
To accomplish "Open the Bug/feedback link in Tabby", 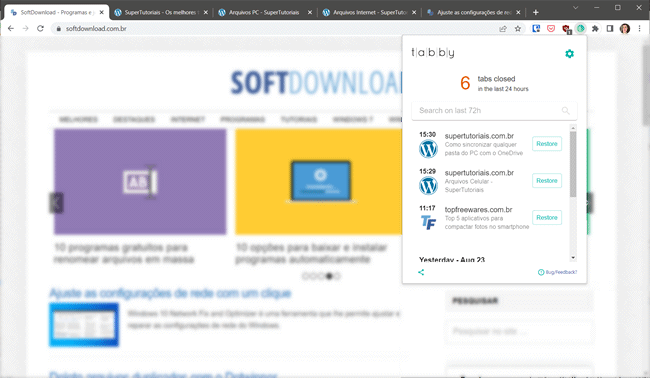I will tap(557, 272).
